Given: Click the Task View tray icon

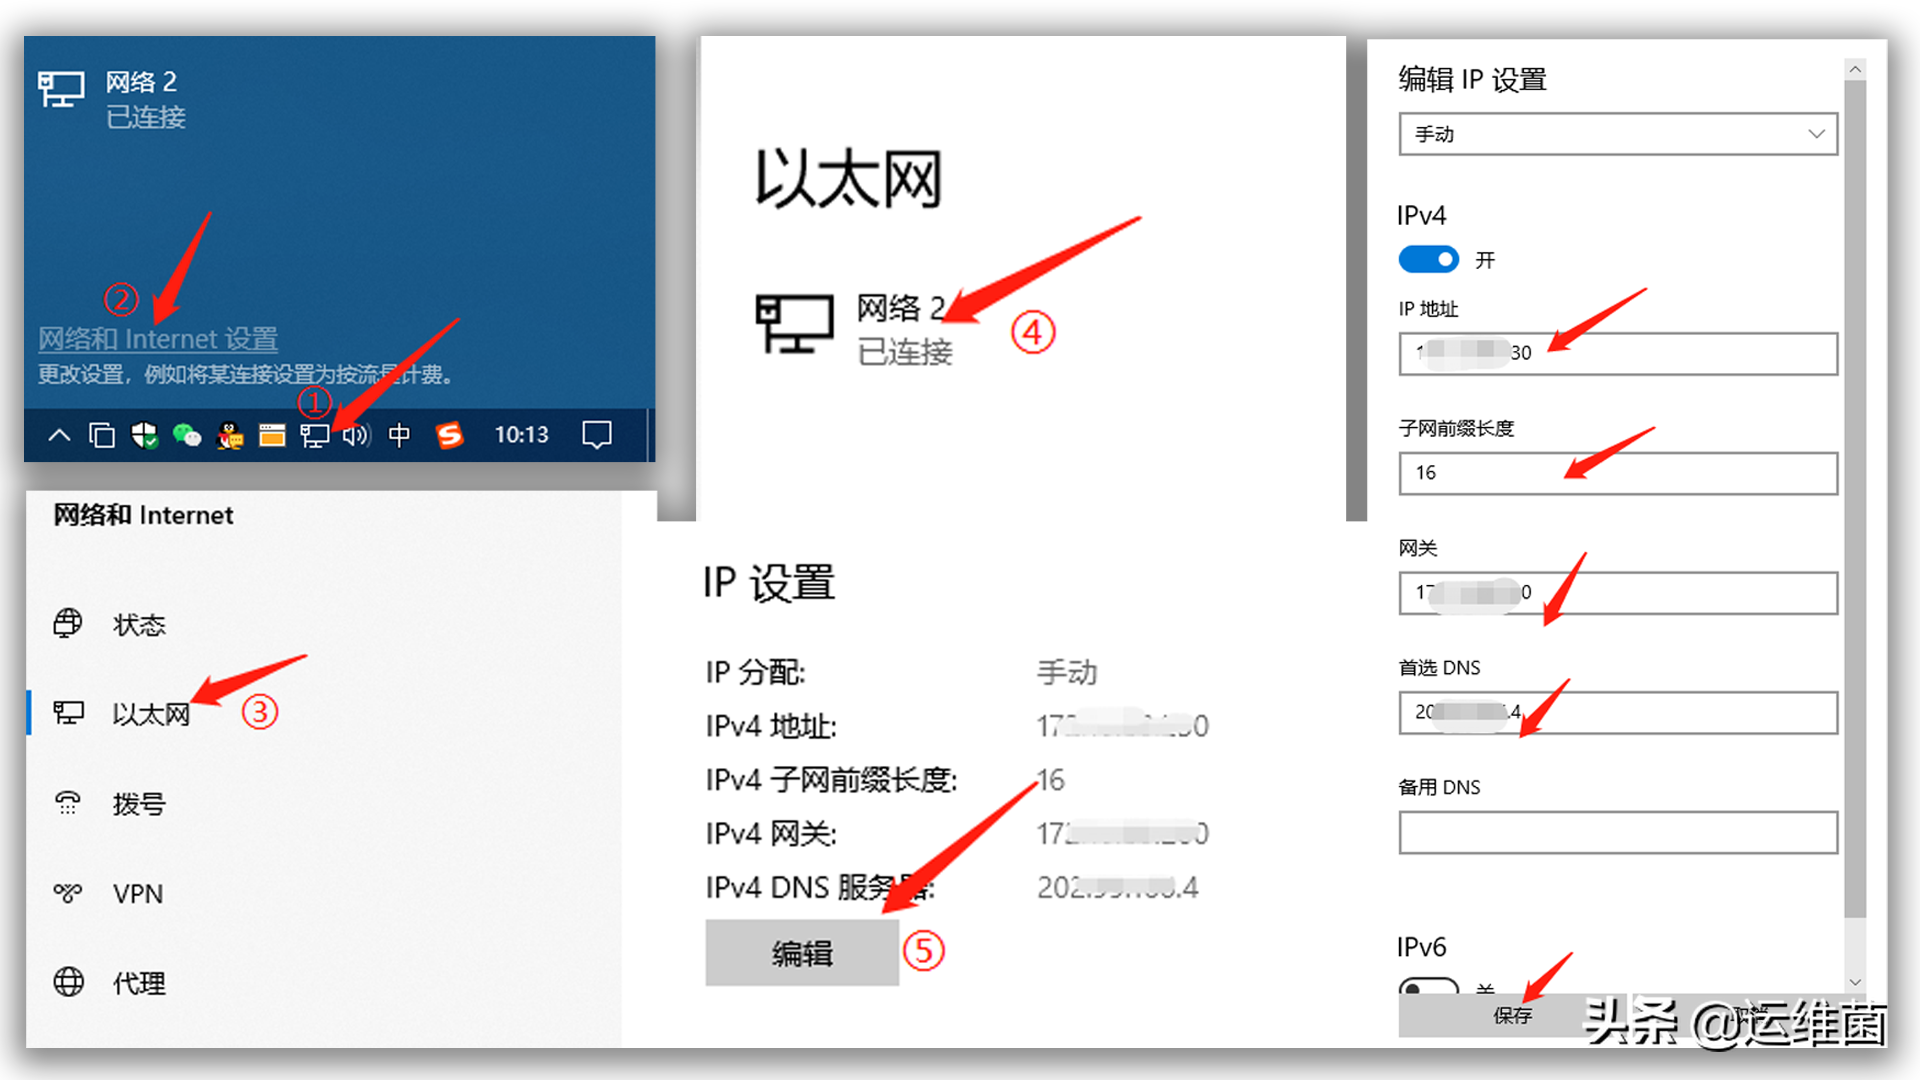Looking at the screenshot, I should click(x=102, y=436).
